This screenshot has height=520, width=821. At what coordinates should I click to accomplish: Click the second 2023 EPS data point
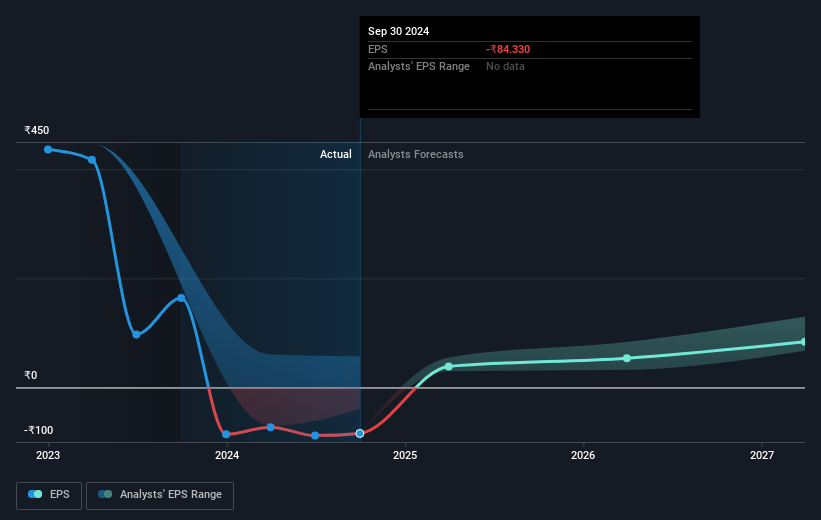(92, 160)
